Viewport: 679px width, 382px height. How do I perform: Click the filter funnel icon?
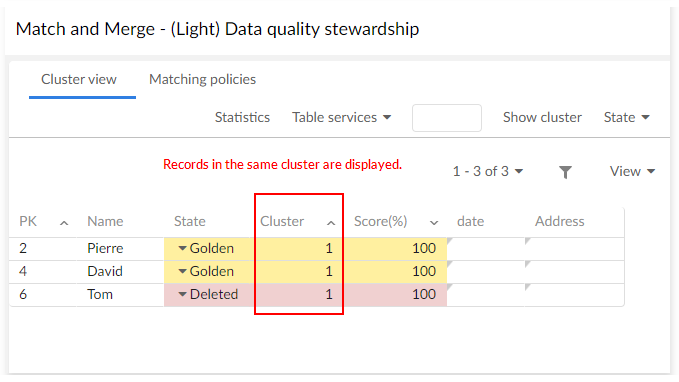tap(565, 172)
